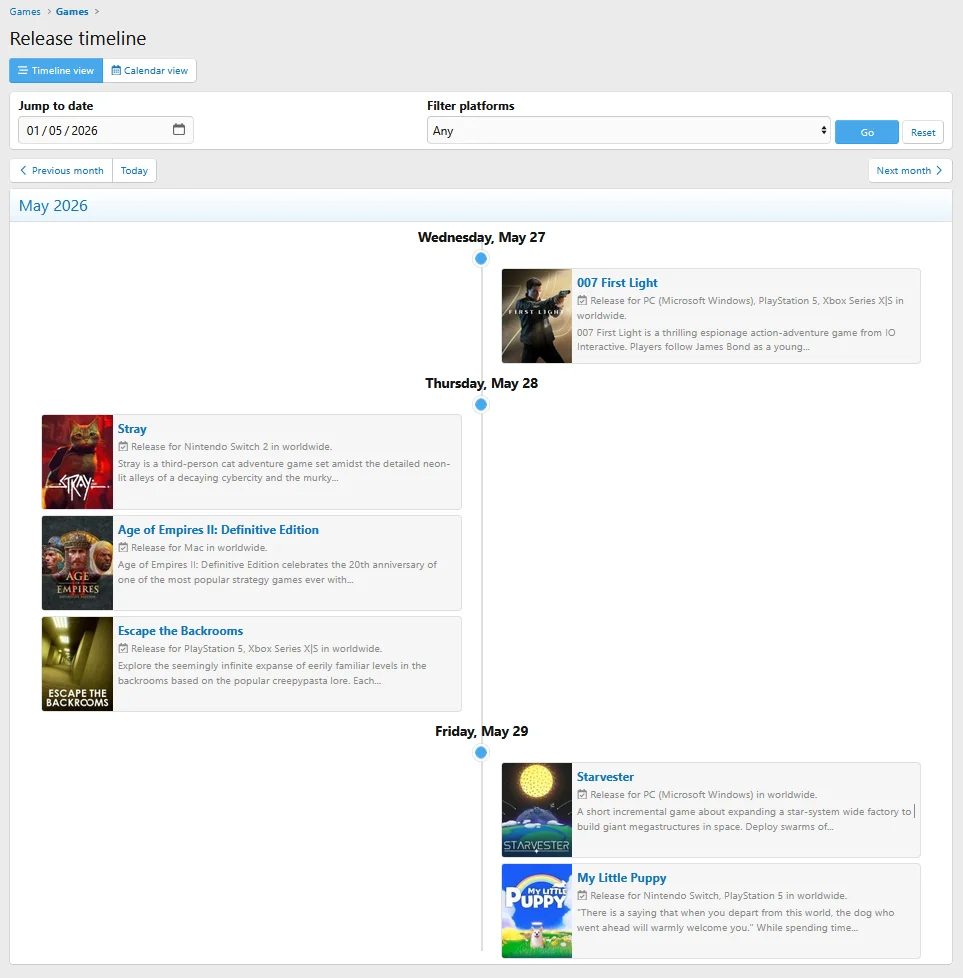Click Escape the Backrooms cover thumbnail
Viewport: 963px width, 978px height.
(77, 664)
